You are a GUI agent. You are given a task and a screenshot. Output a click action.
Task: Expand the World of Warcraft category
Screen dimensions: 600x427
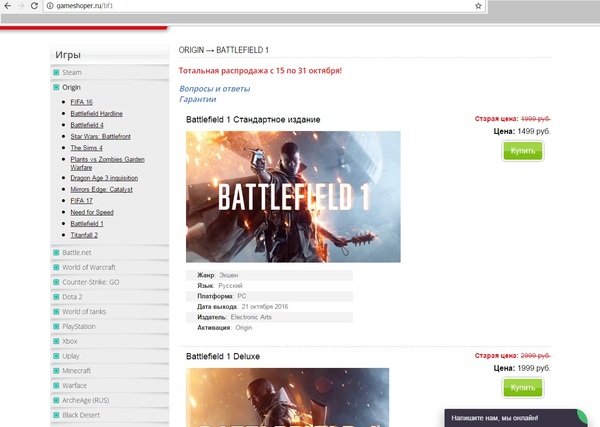click(89, 267)
